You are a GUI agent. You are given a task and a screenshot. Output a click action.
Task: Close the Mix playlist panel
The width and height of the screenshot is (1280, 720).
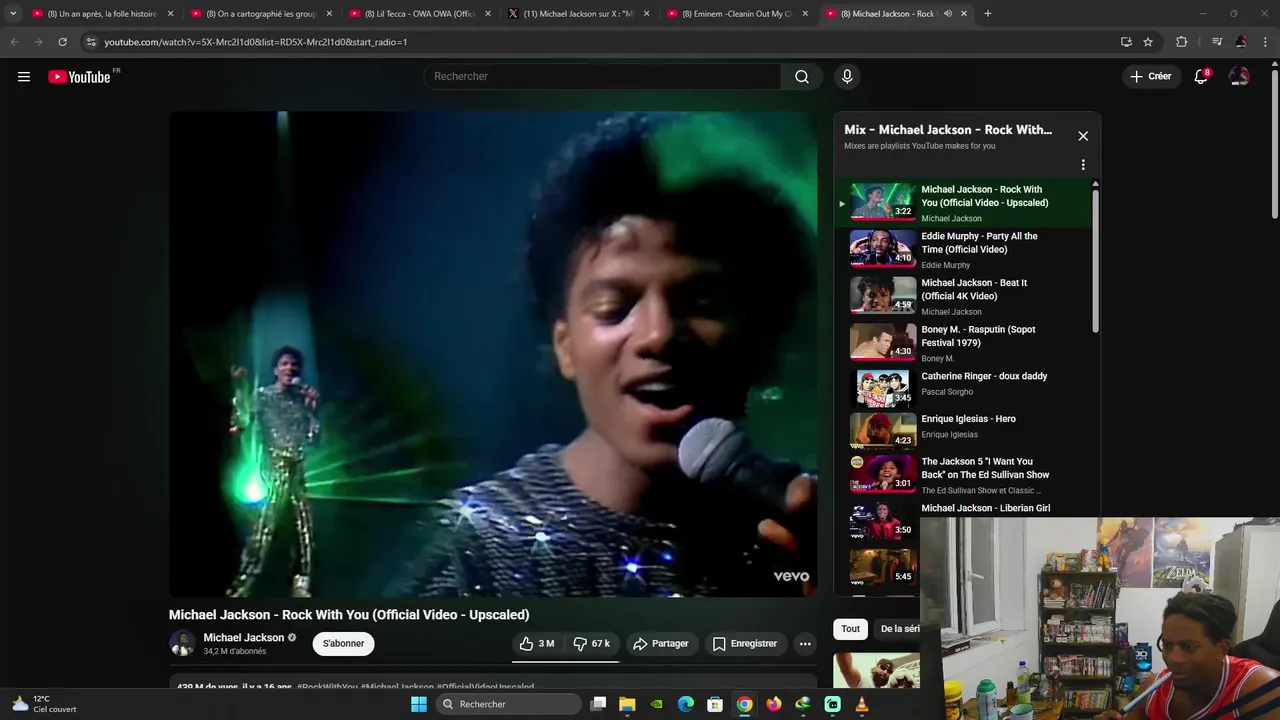[x=1083, y=136]
